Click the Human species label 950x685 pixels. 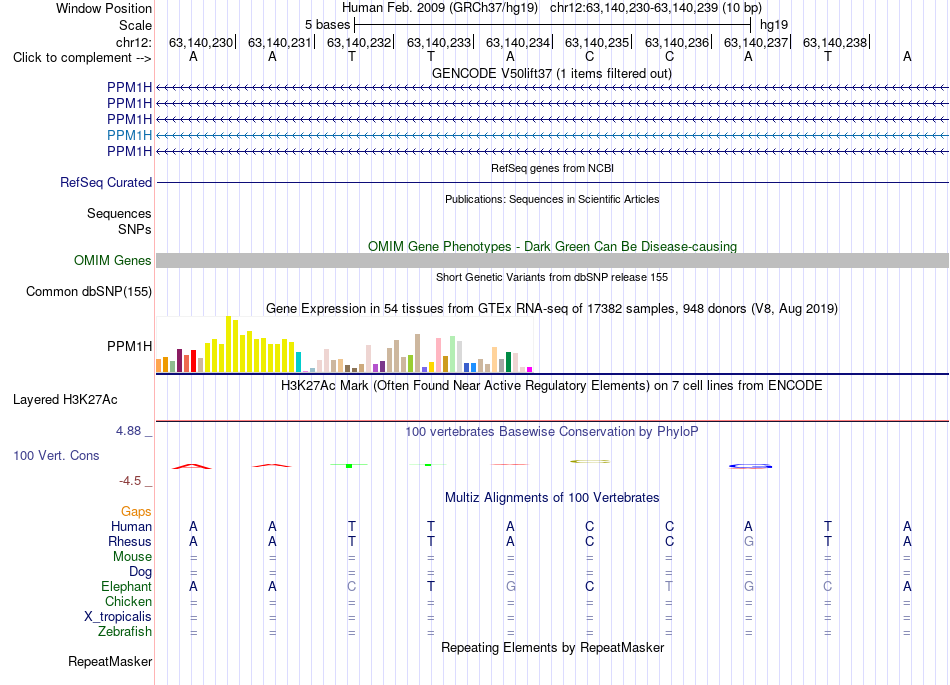131,526
